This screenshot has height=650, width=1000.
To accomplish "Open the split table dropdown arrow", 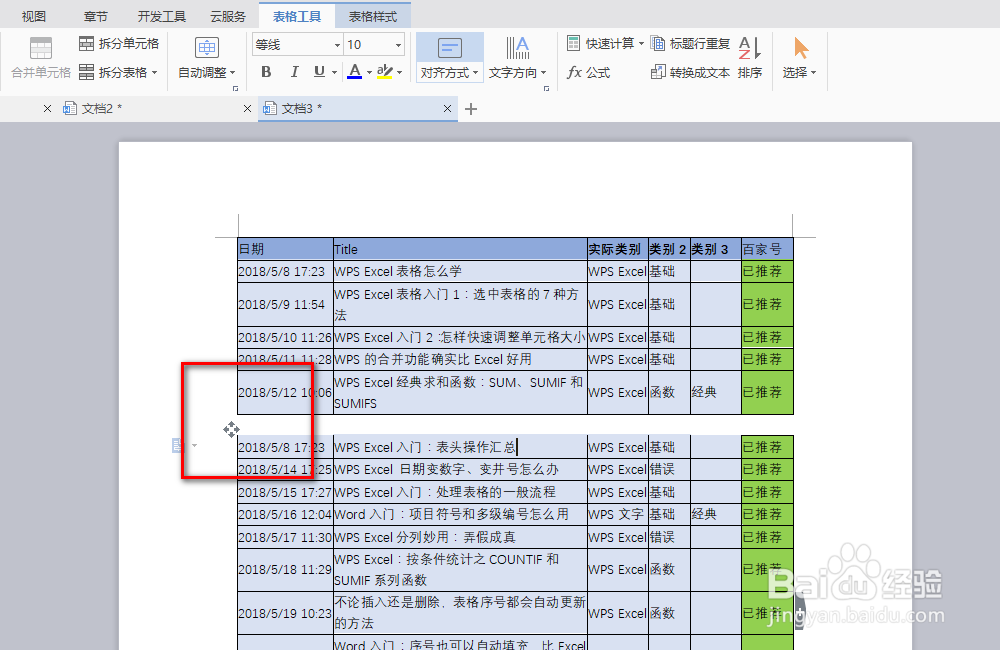I will point(154,73).
